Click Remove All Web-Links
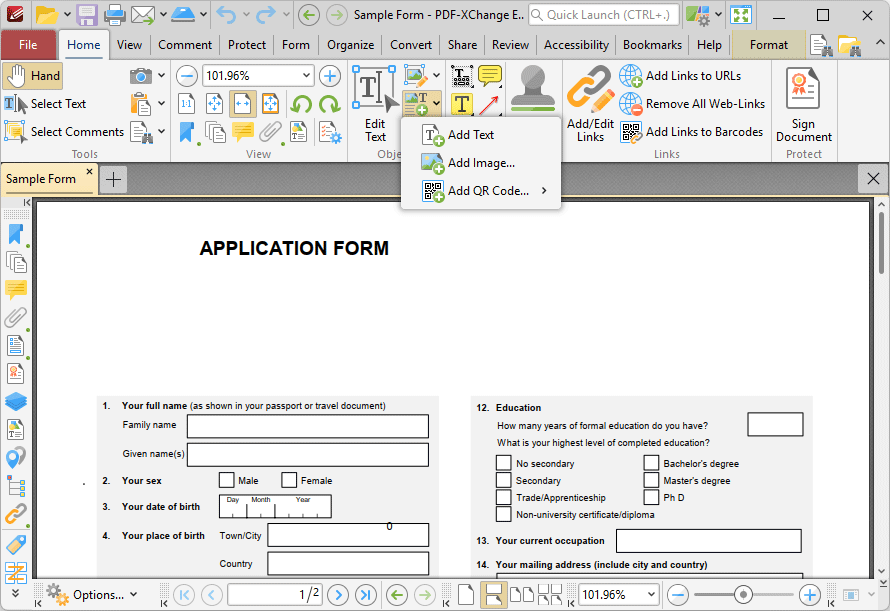 (692, 104)
